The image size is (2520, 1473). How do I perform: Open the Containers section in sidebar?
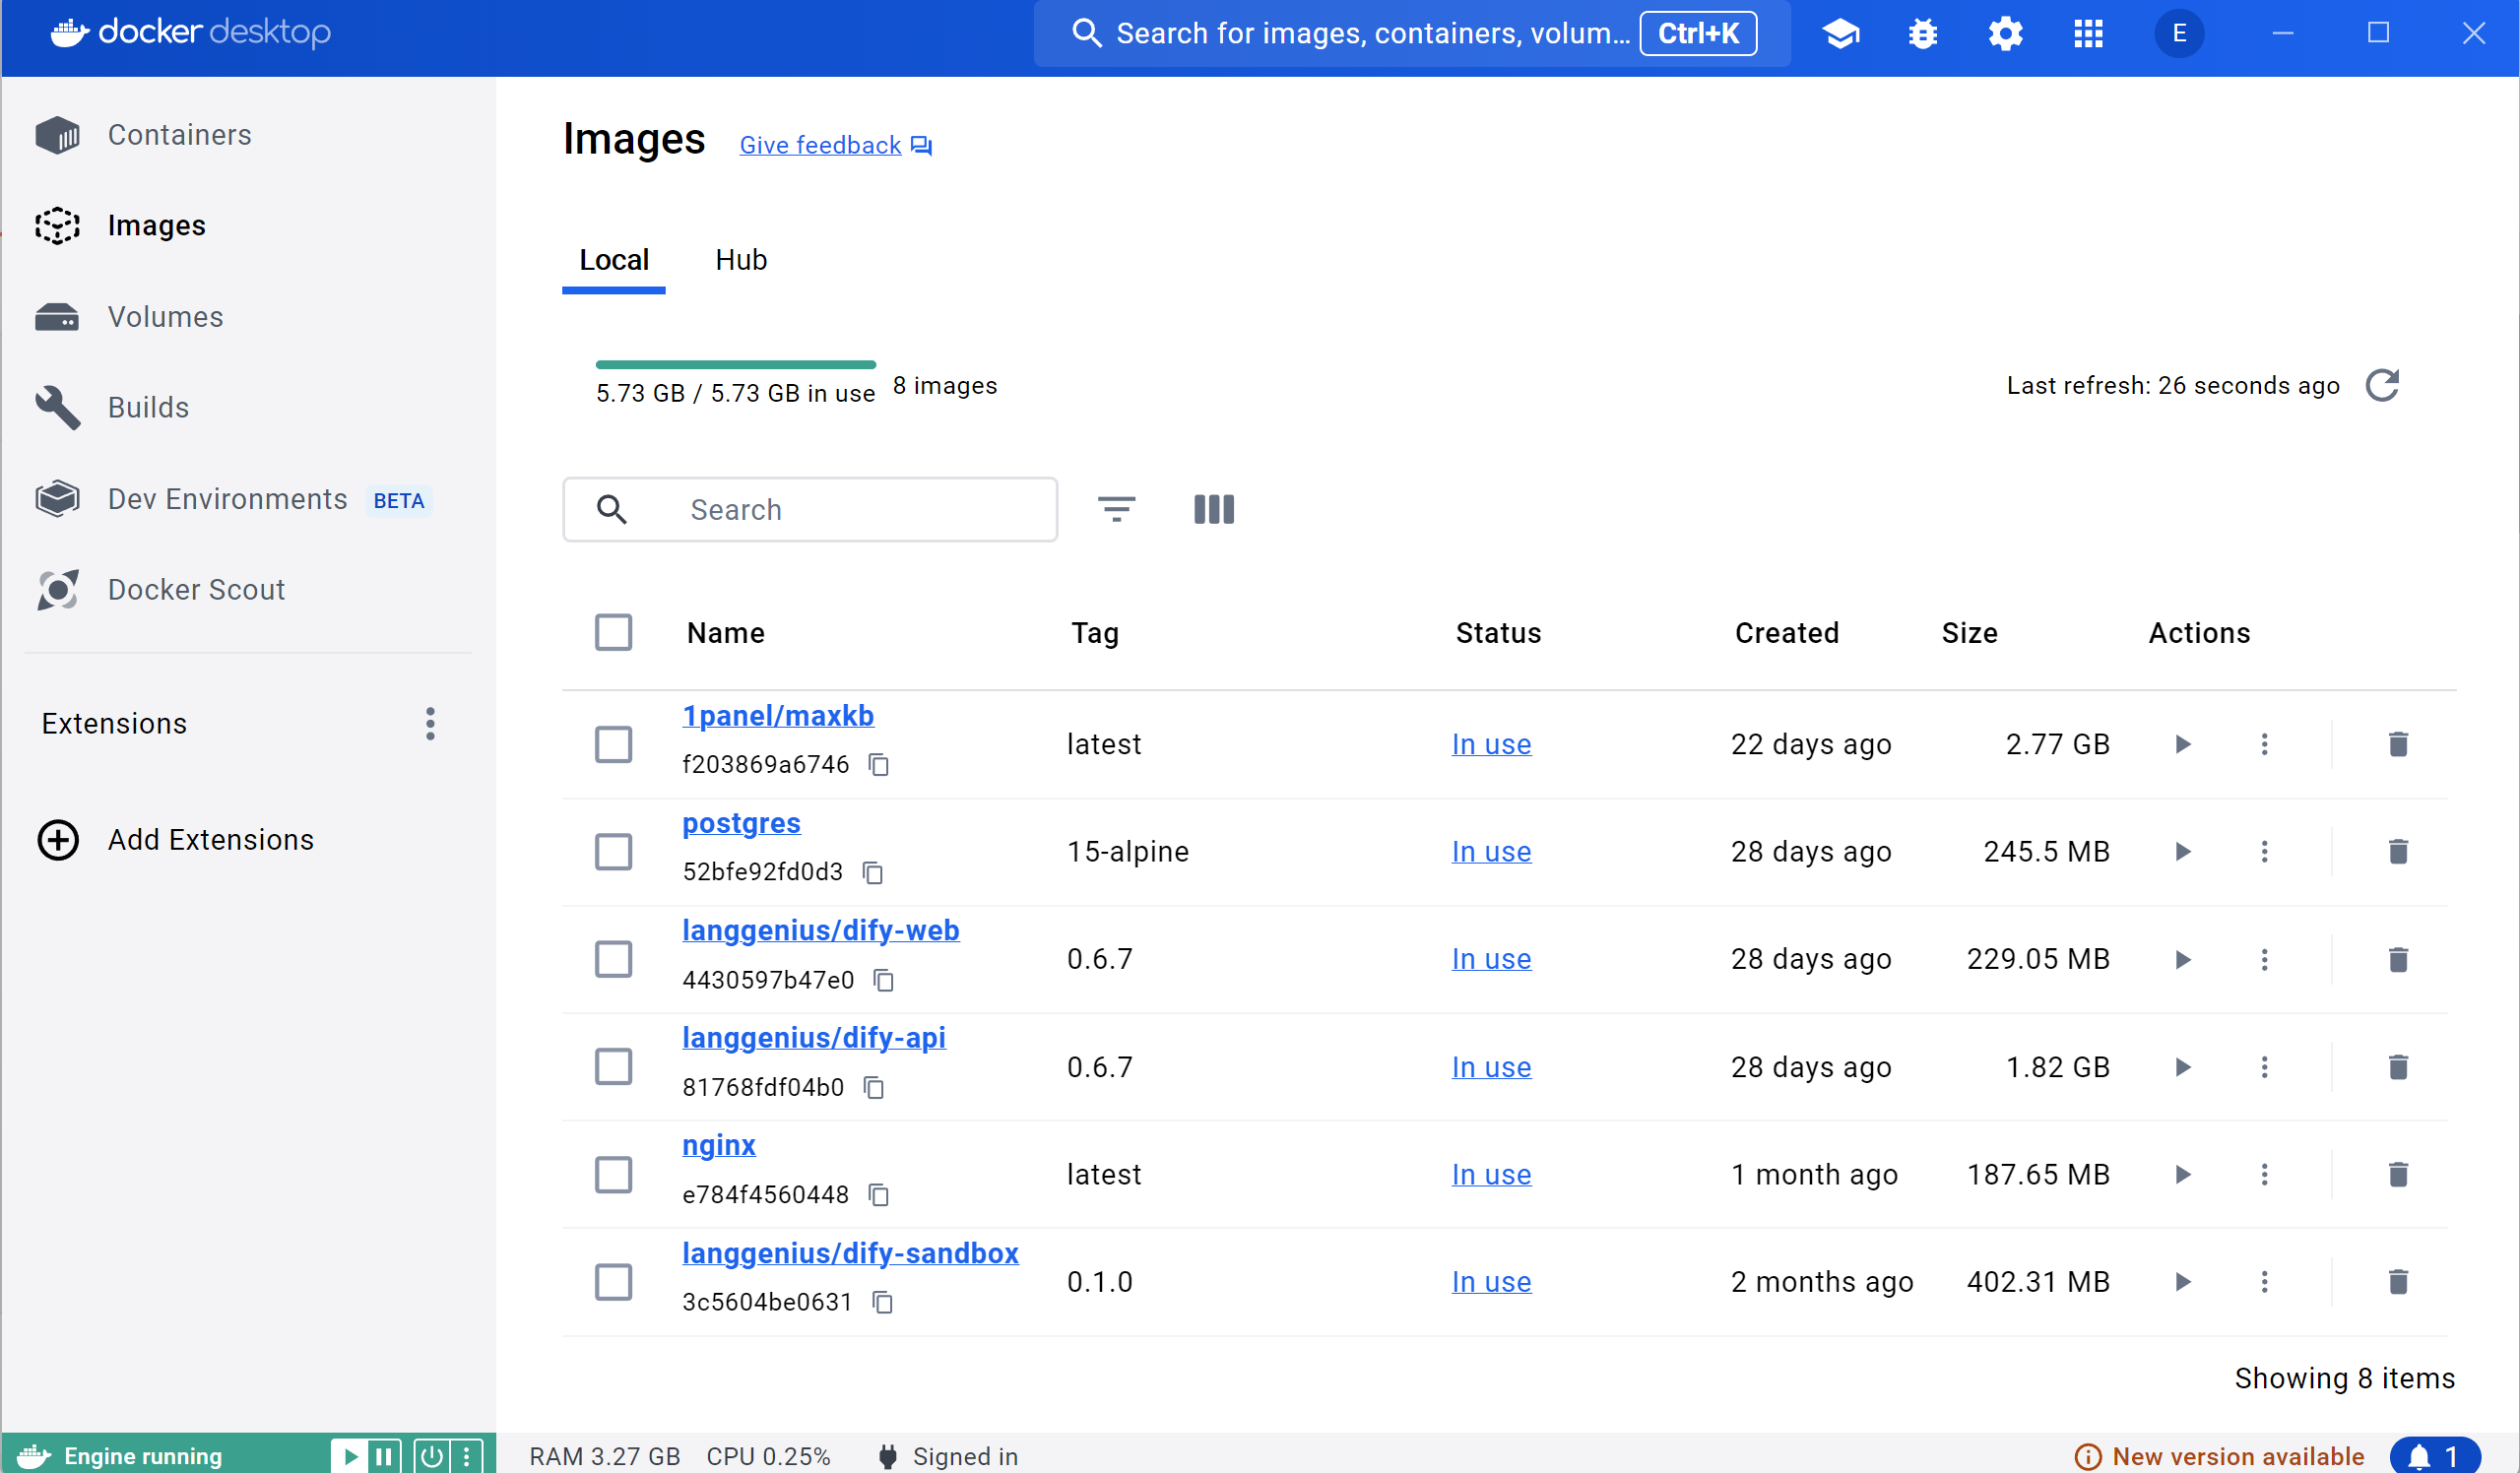(x=178, y=134)
